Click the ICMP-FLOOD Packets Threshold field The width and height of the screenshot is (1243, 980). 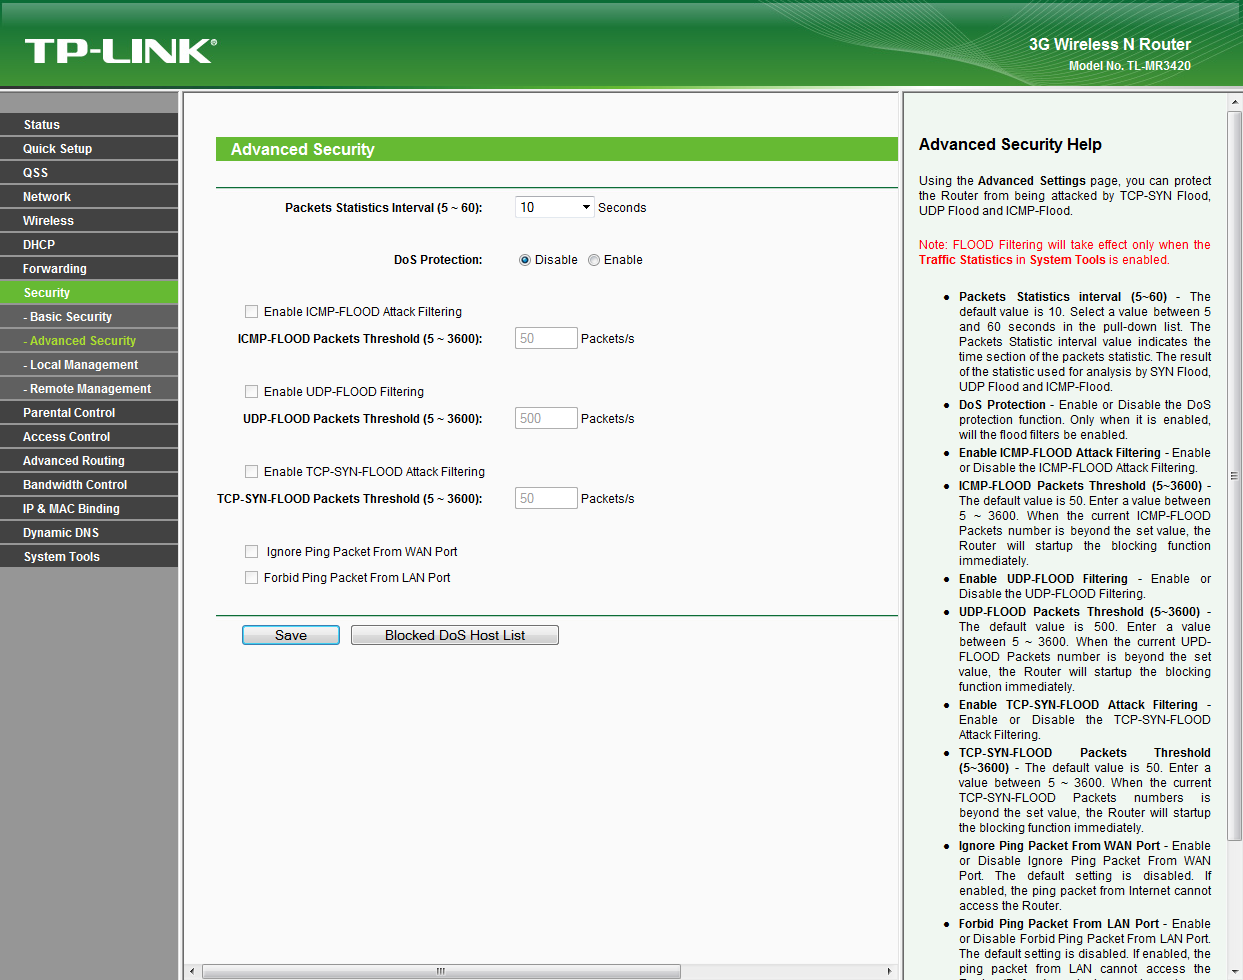coord(546,338)
